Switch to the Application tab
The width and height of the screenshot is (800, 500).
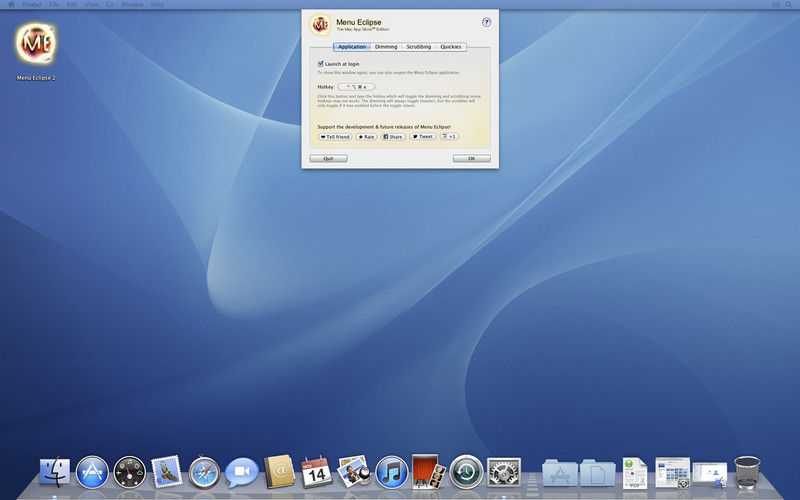(352, 46)
